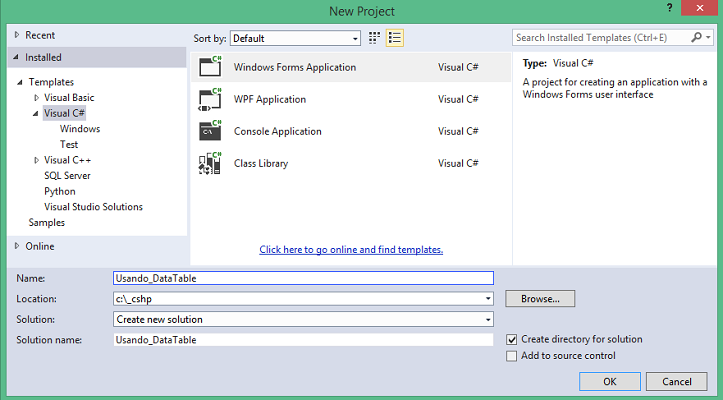Image resolution: width=723 pixels, height=400 pixels.
Task: Click the Console Application name text
Action: coord(278,131)
